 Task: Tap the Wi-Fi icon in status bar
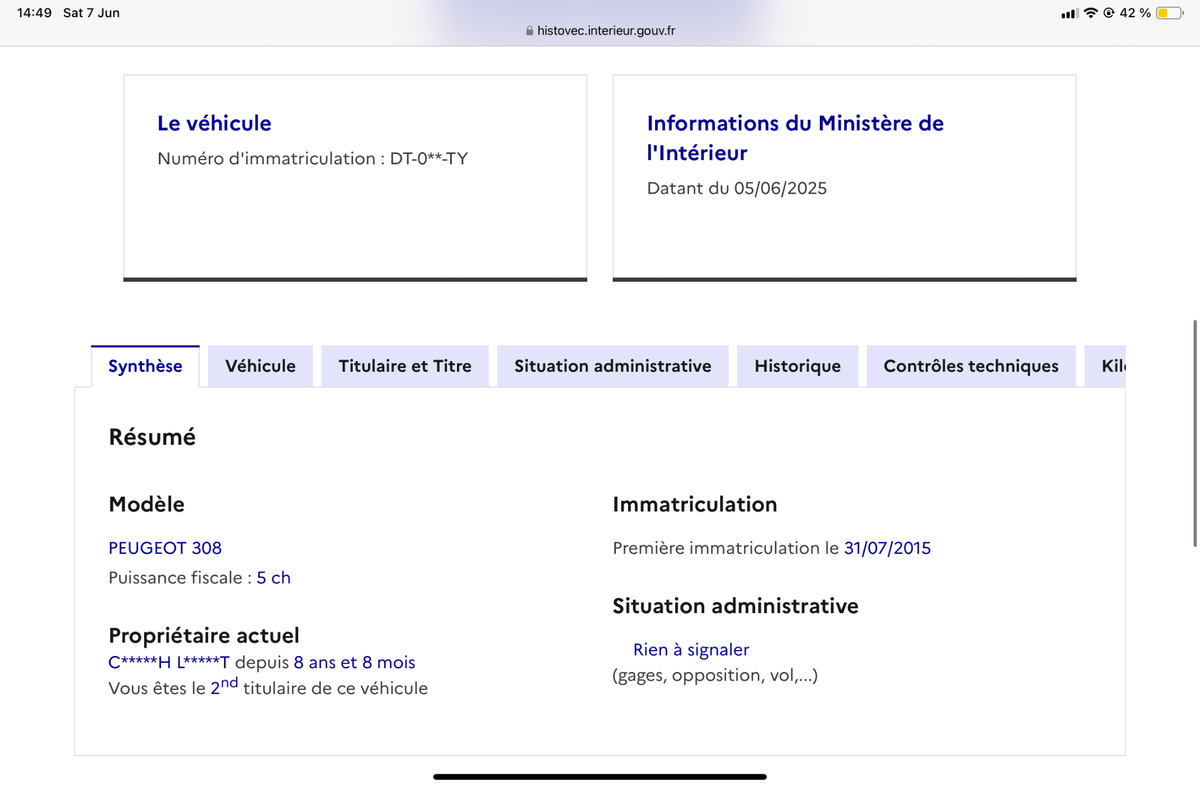tap(1091, 13)
